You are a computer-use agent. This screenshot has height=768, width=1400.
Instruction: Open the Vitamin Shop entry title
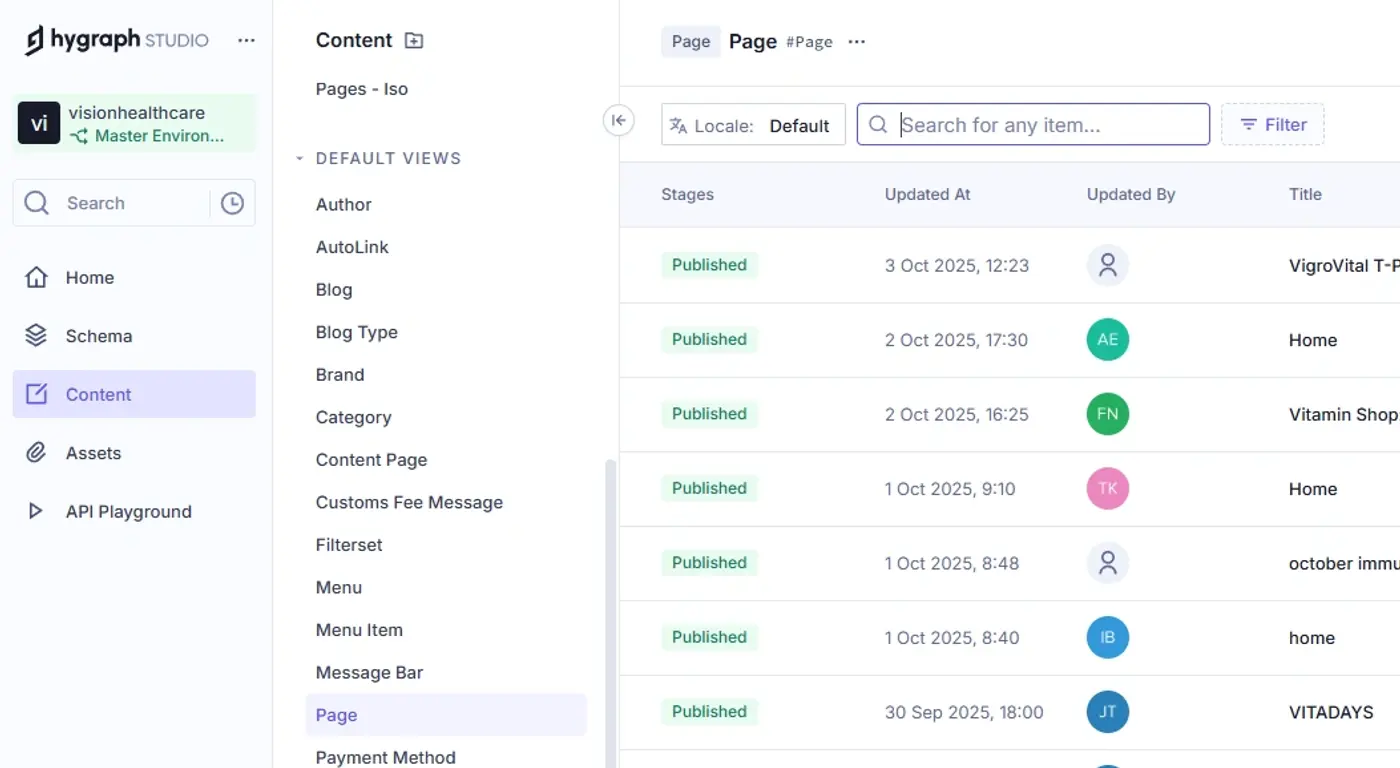[1344, 414]
